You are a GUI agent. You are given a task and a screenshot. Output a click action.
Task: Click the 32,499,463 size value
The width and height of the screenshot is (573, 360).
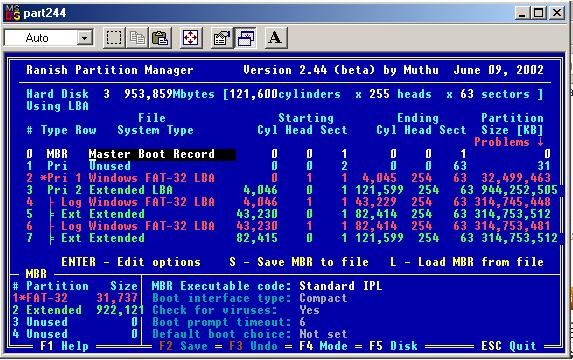516,178
